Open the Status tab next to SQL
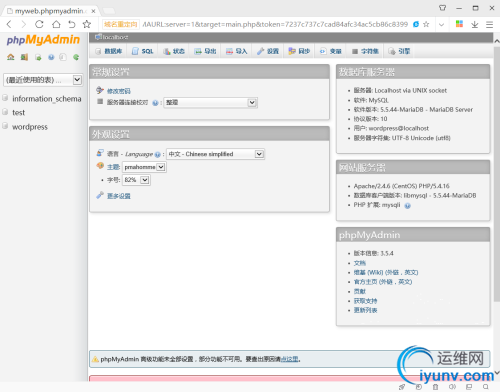500x392 pixels. (174, 51)
